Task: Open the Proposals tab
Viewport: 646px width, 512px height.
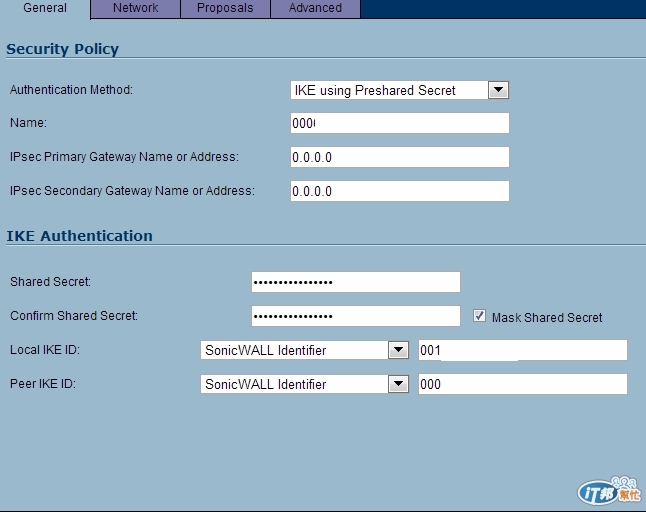Action: click(x=225, y=8)
